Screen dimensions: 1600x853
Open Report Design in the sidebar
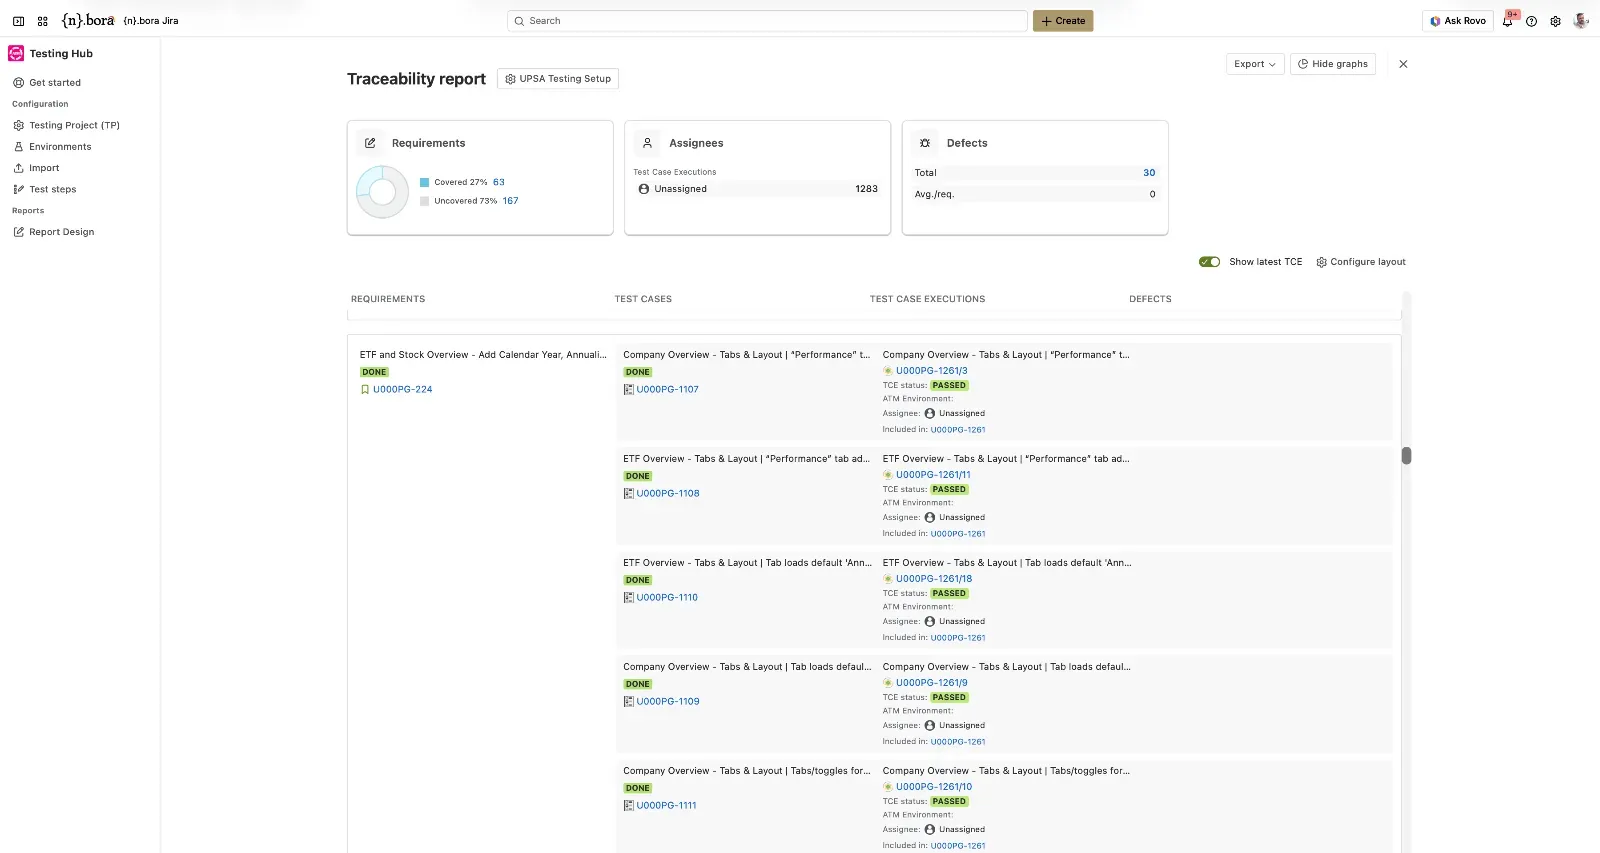point(61,232)
